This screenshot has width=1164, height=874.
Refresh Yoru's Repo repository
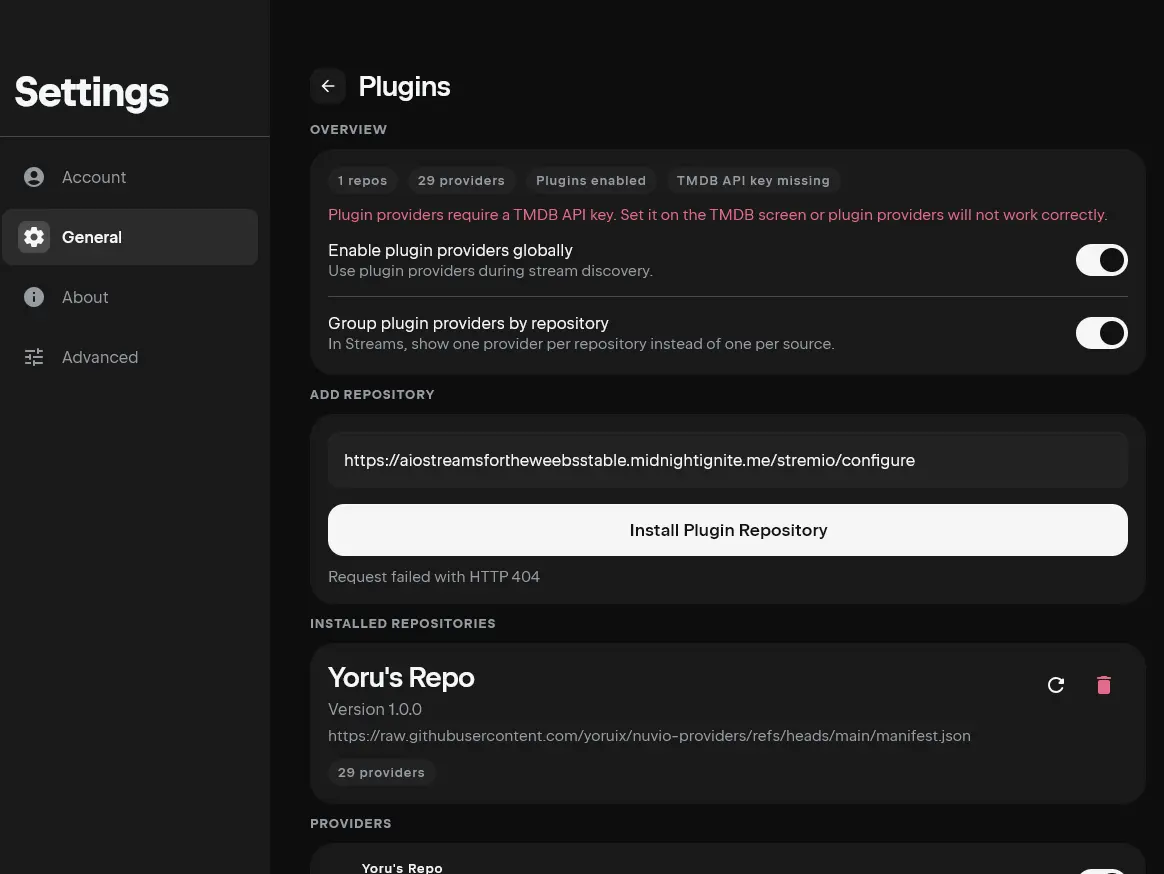(1056, 685)
